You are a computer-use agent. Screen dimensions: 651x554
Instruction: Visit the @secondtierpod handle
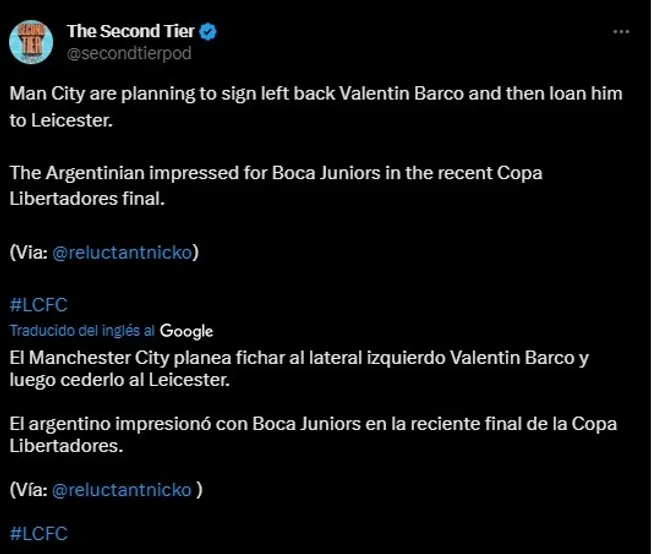[x=128, y=53]
